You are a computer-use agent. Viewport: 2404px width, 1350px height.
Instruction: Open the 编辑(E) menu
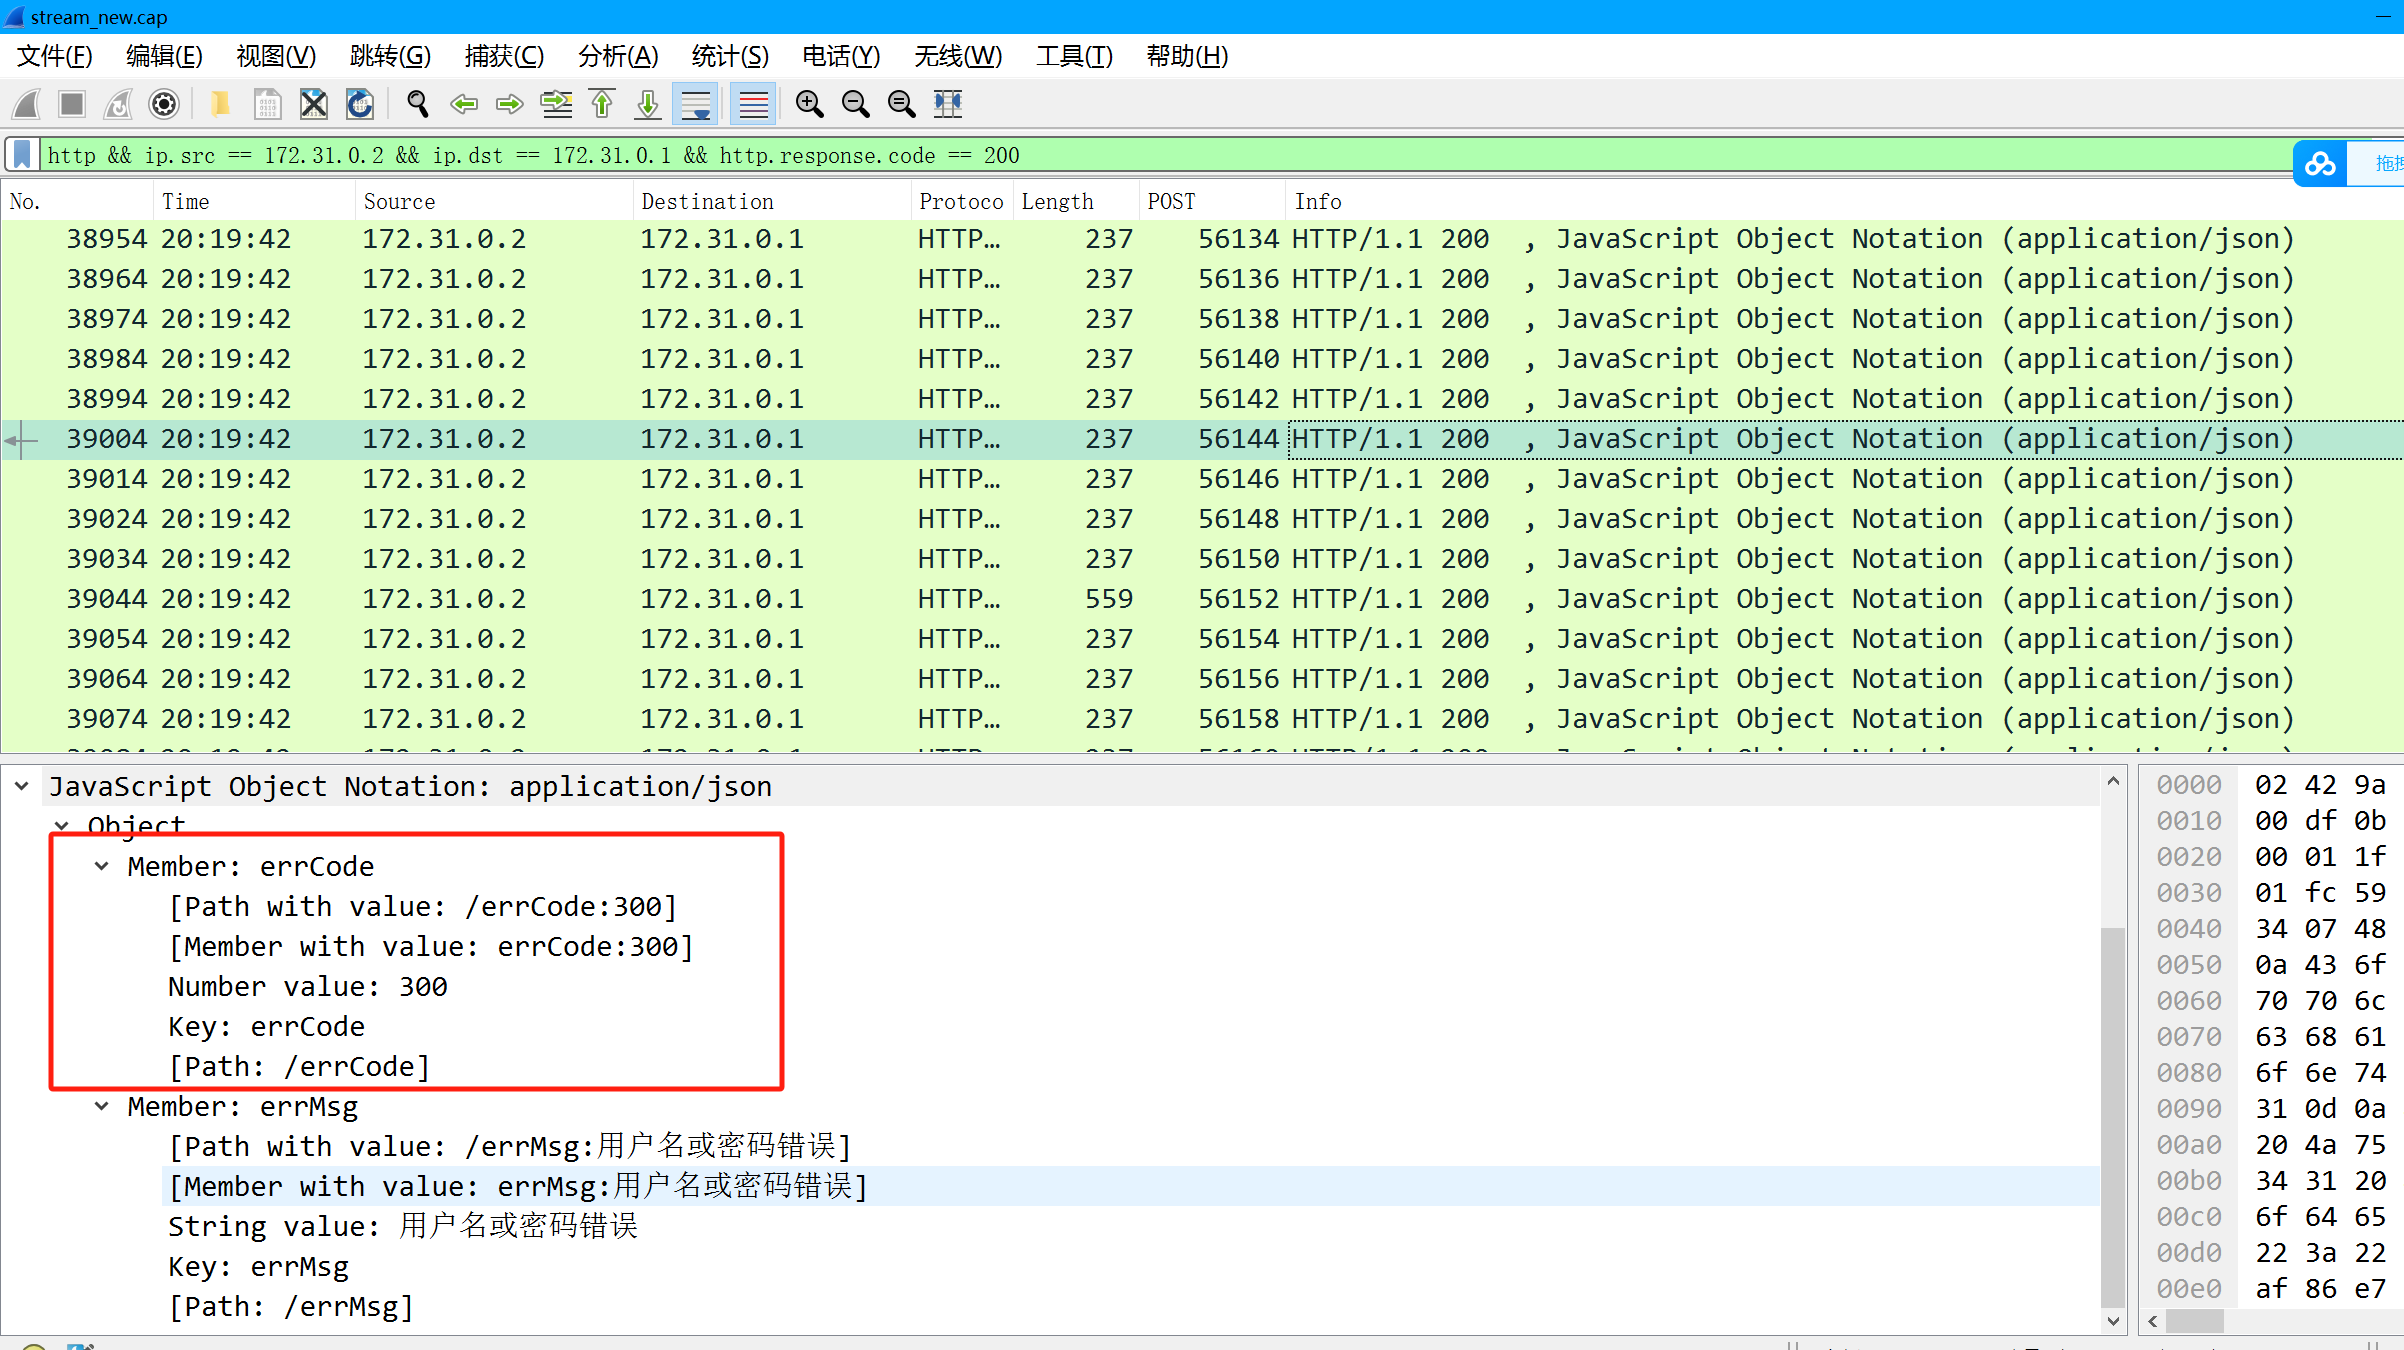pyautogui.click(x=165, y=56)
